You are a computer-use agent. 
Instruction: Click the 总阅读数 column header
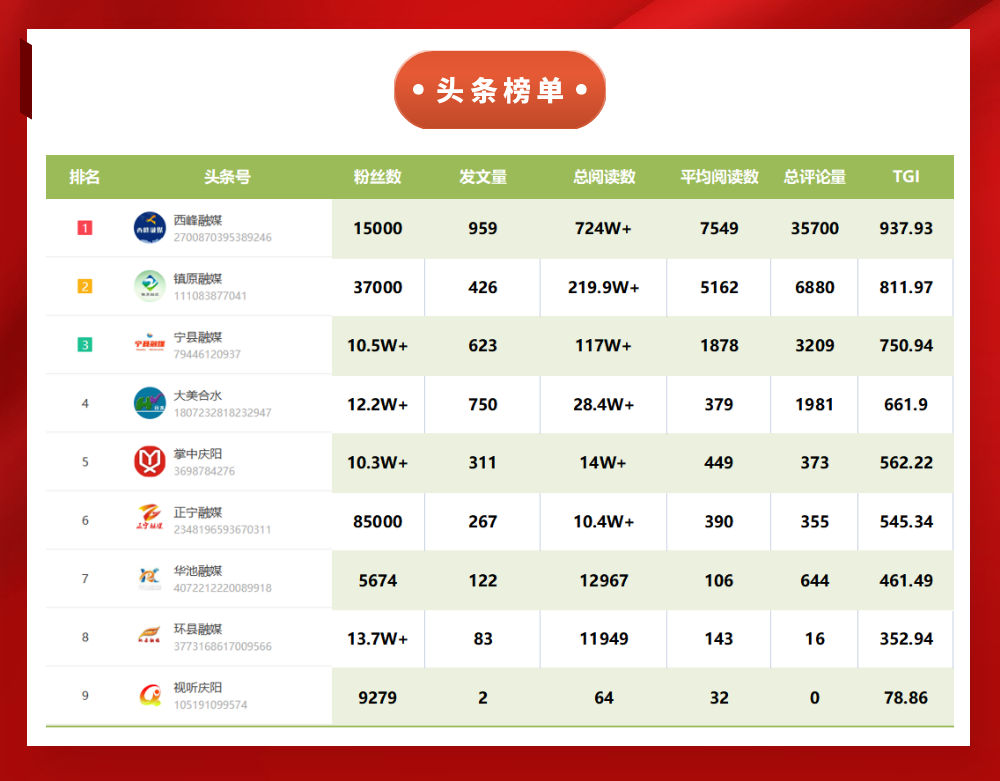(x=604, y=177)
